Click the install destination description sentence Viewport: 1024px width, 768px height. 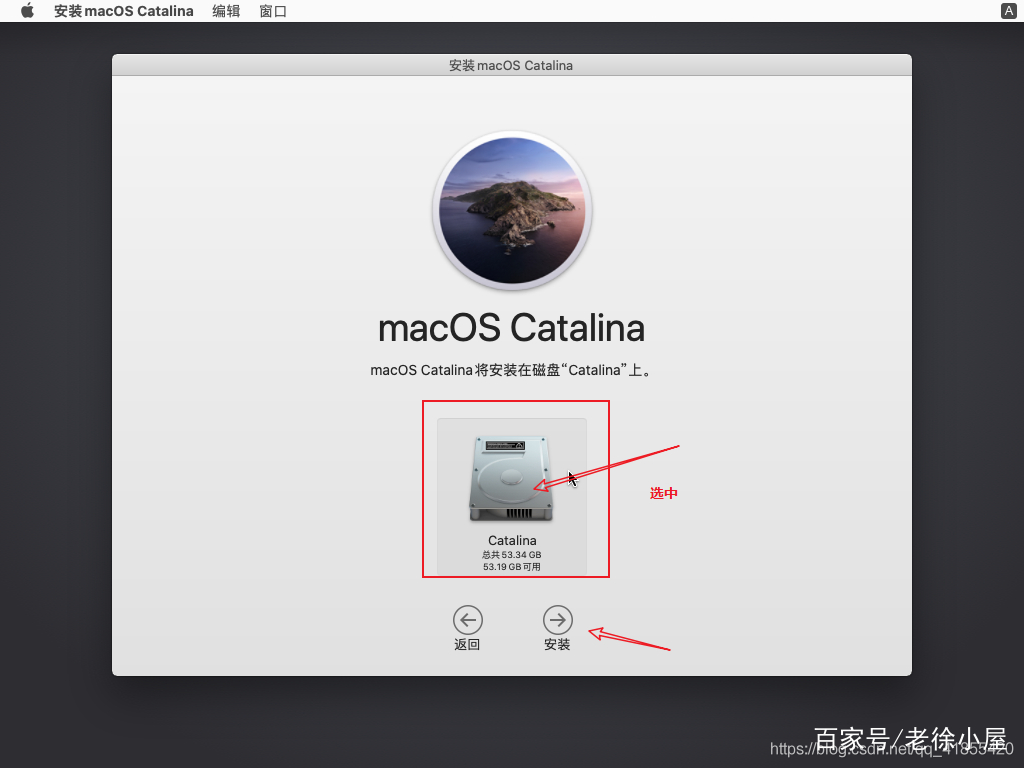[511, 370]
